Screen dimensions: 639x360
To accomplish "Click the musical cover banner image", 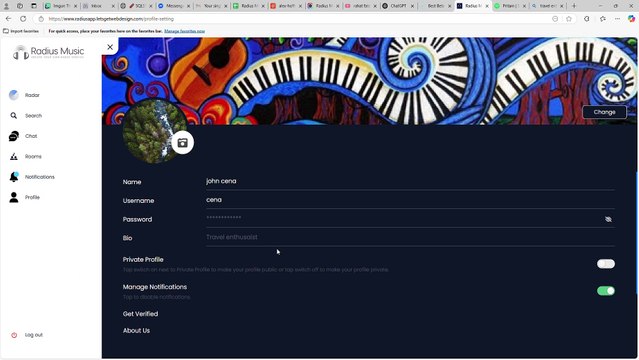I will coord(369,81).
